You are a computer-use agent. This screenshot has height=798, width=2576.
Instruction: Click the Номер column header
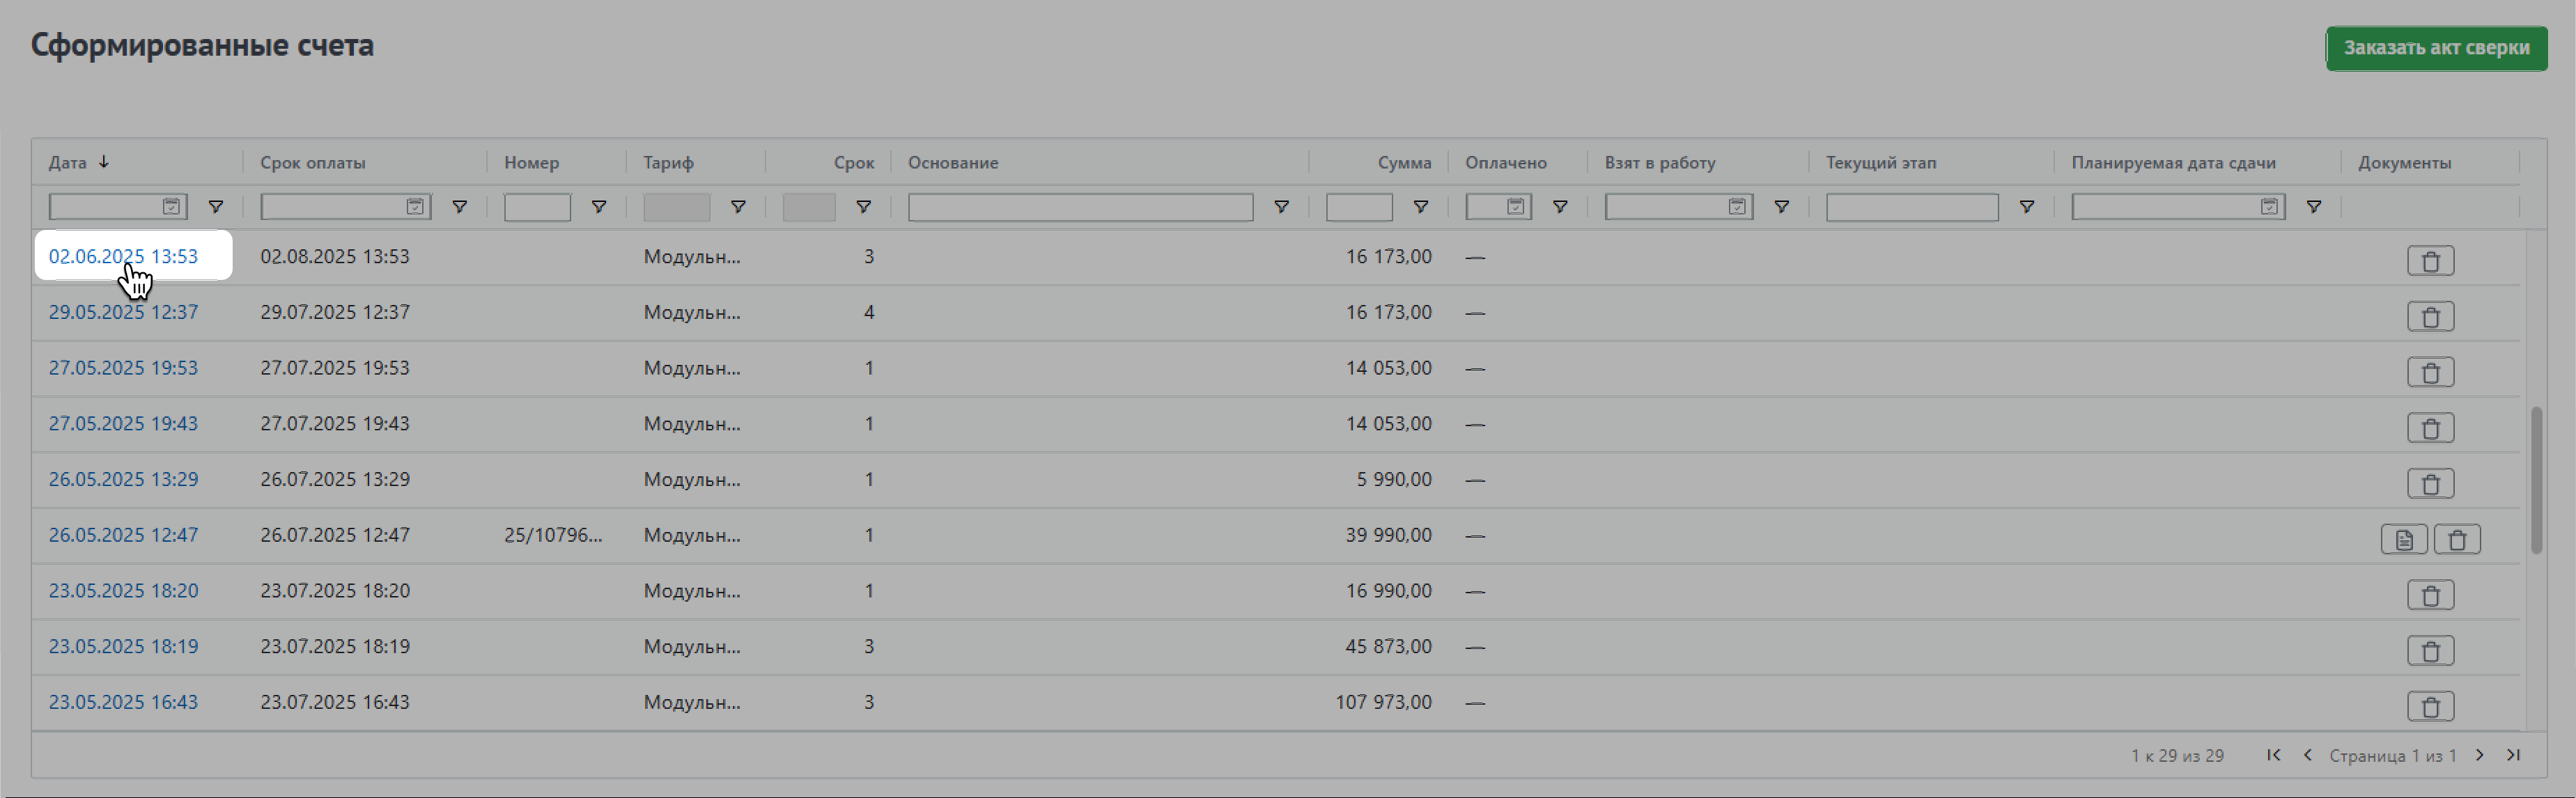(531, 162)
